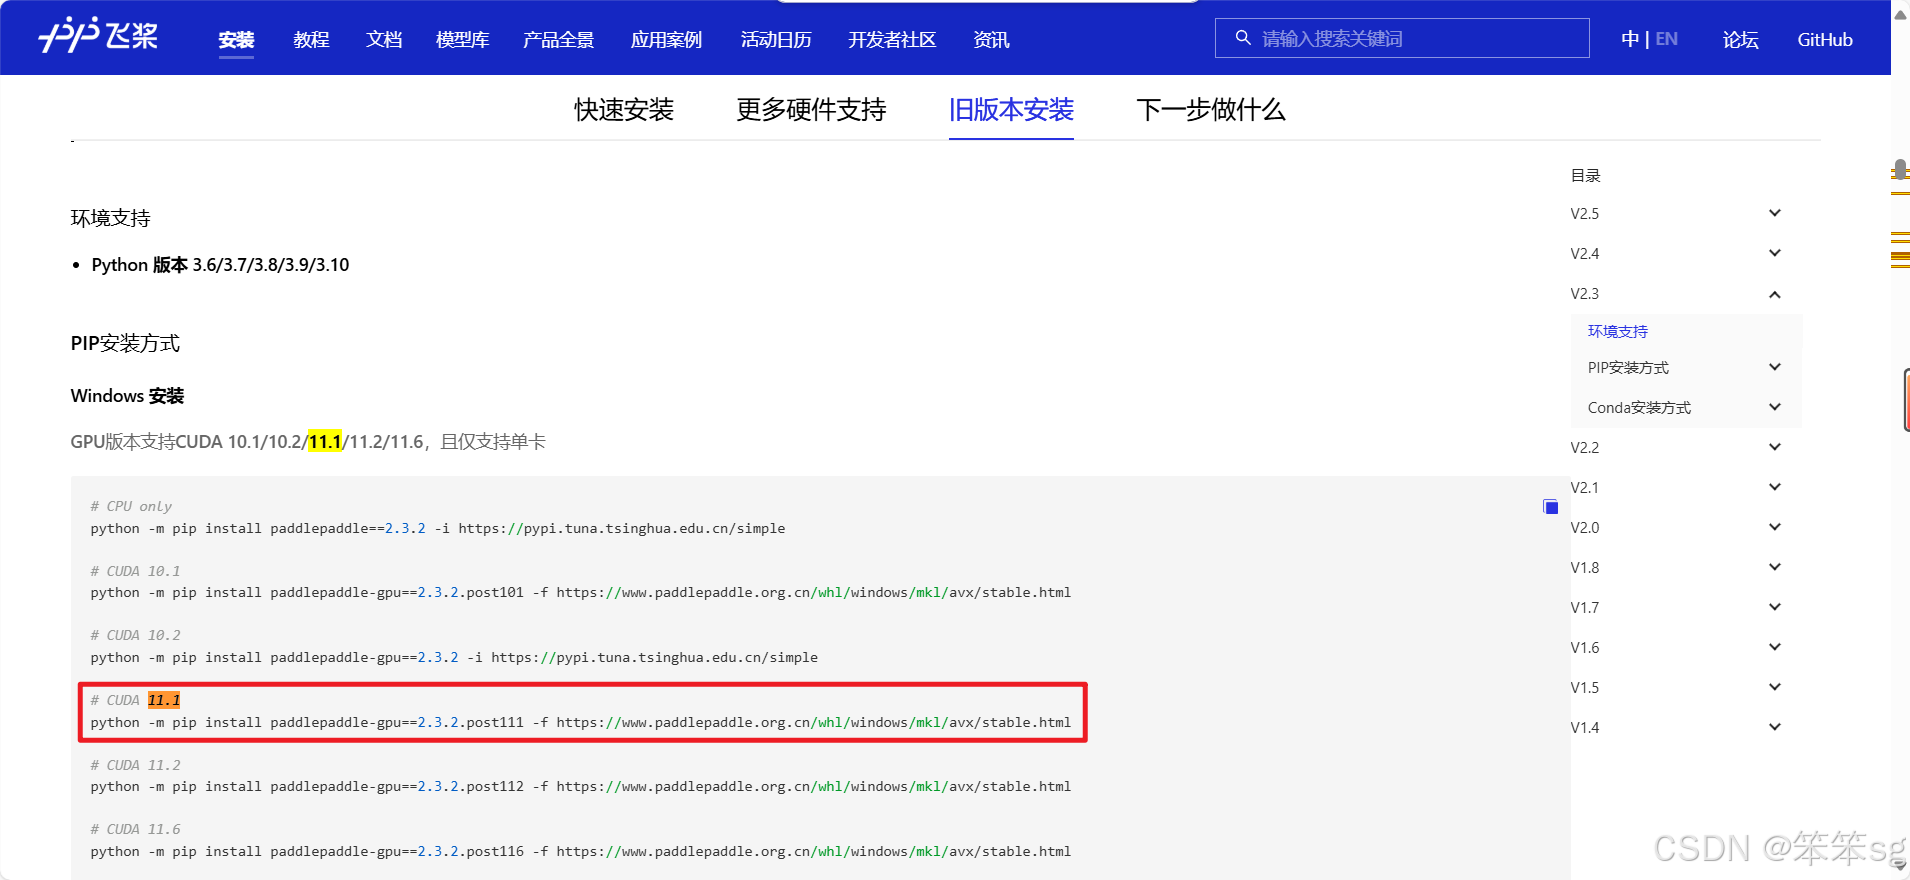Open the 开发者社区 nav item
Image resolution: width=1910 pixels, height=880 pixels.
tap(892, 40)
